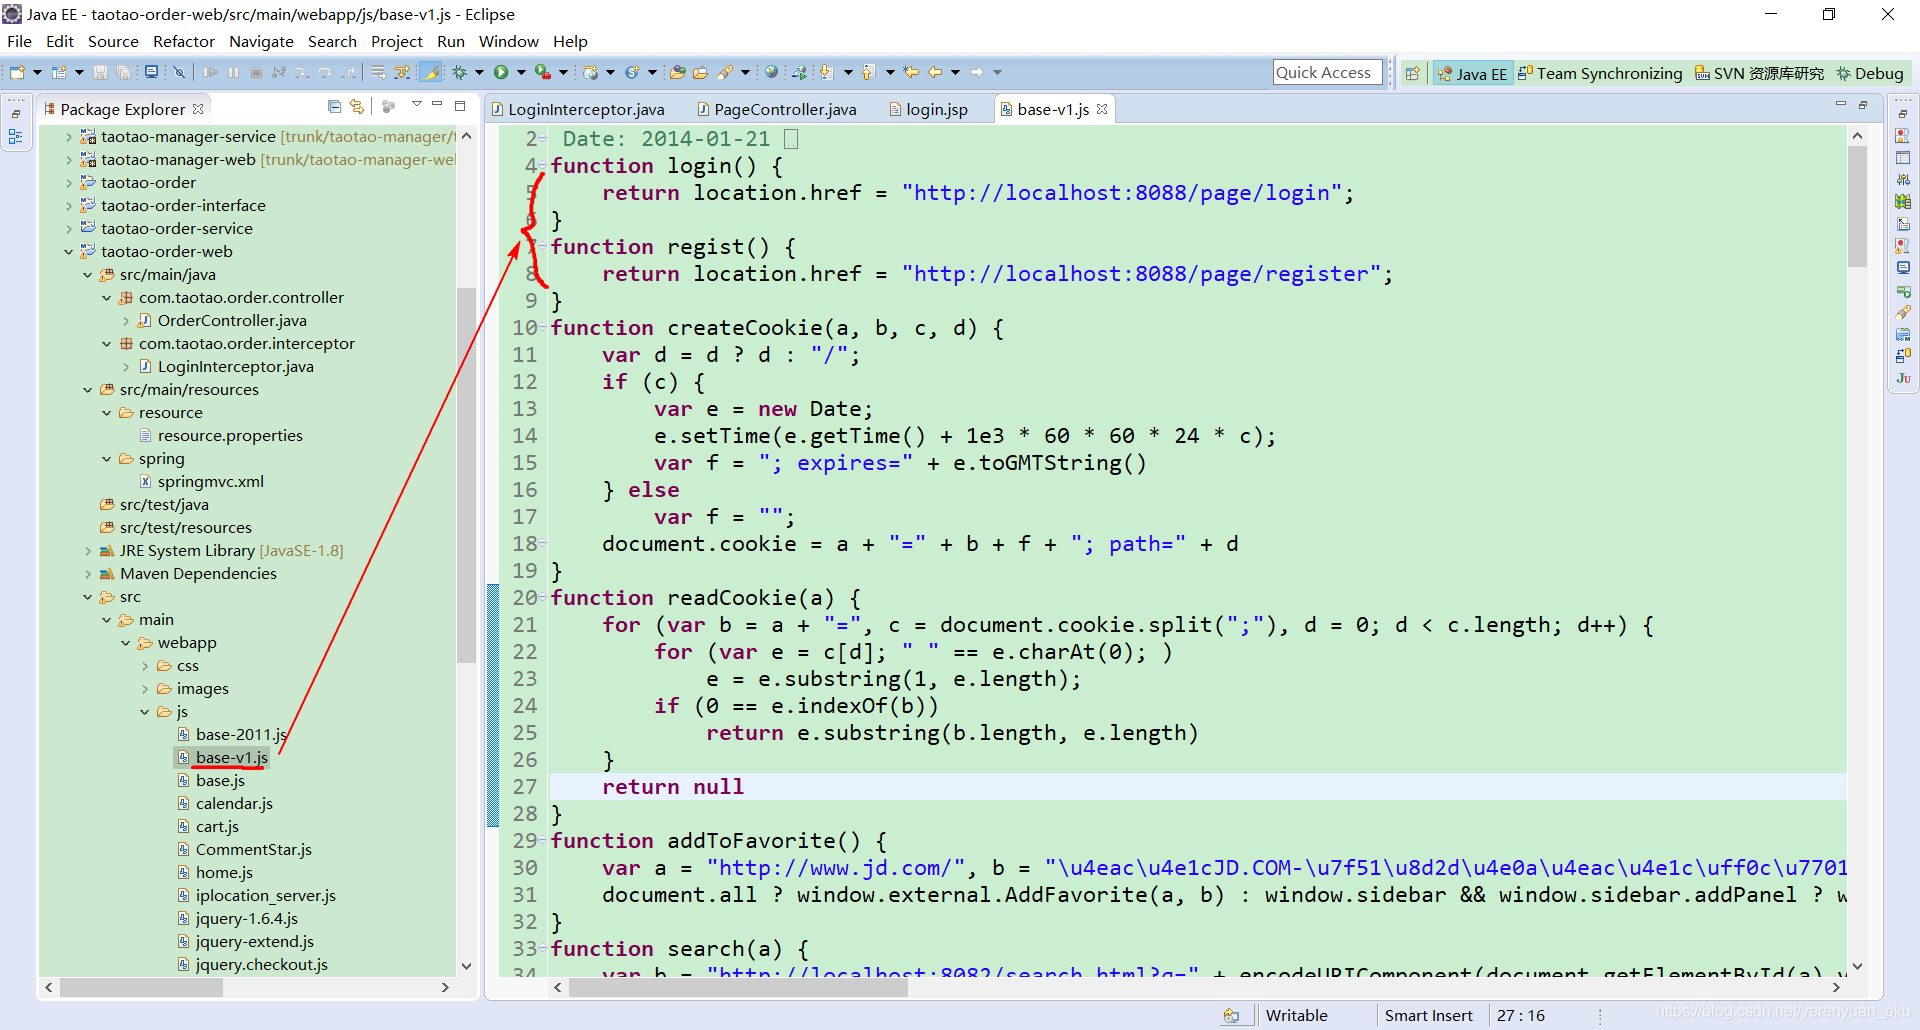Click the Properties view icon in right sidebar
The height and width of the screenshot is (1030, 1920).
[x=1903, y=158]
